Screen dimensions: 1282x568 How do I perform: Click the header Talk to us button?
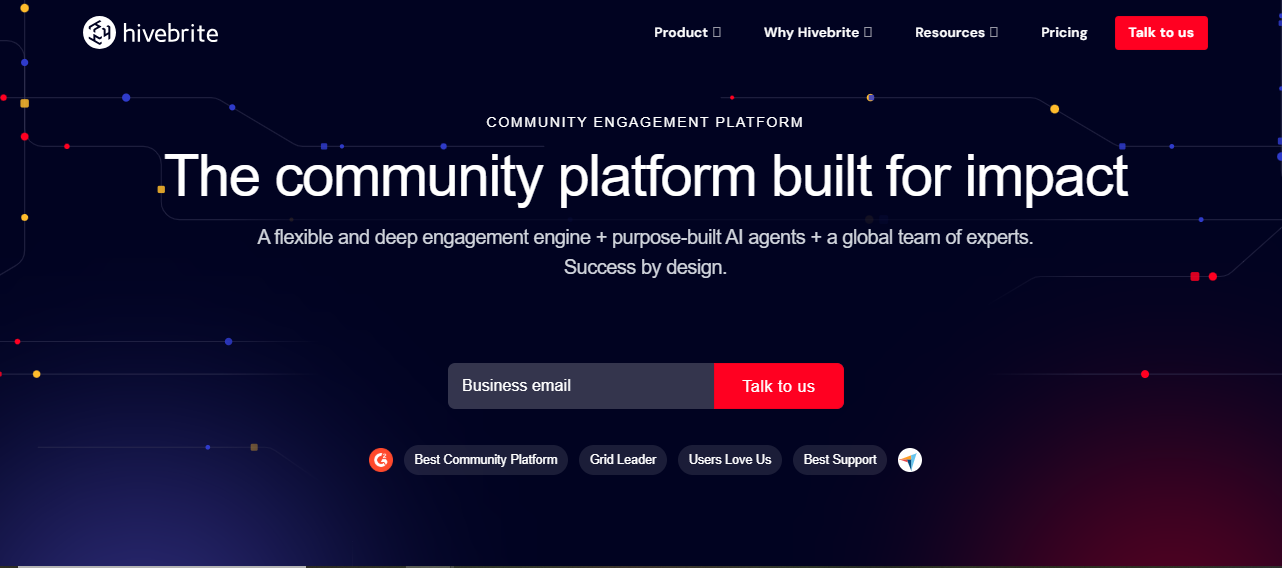(x=1161, y=33)
